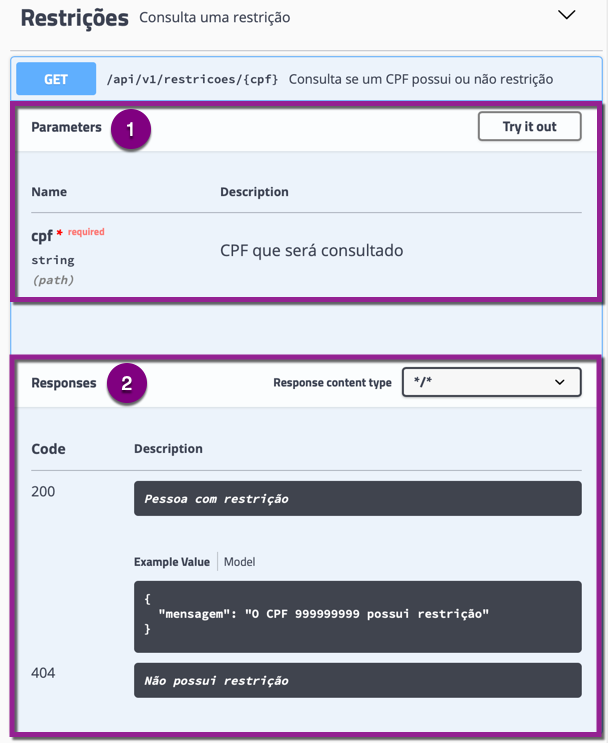
Task: Click the Parameters section header
Action: coord(66,127)
